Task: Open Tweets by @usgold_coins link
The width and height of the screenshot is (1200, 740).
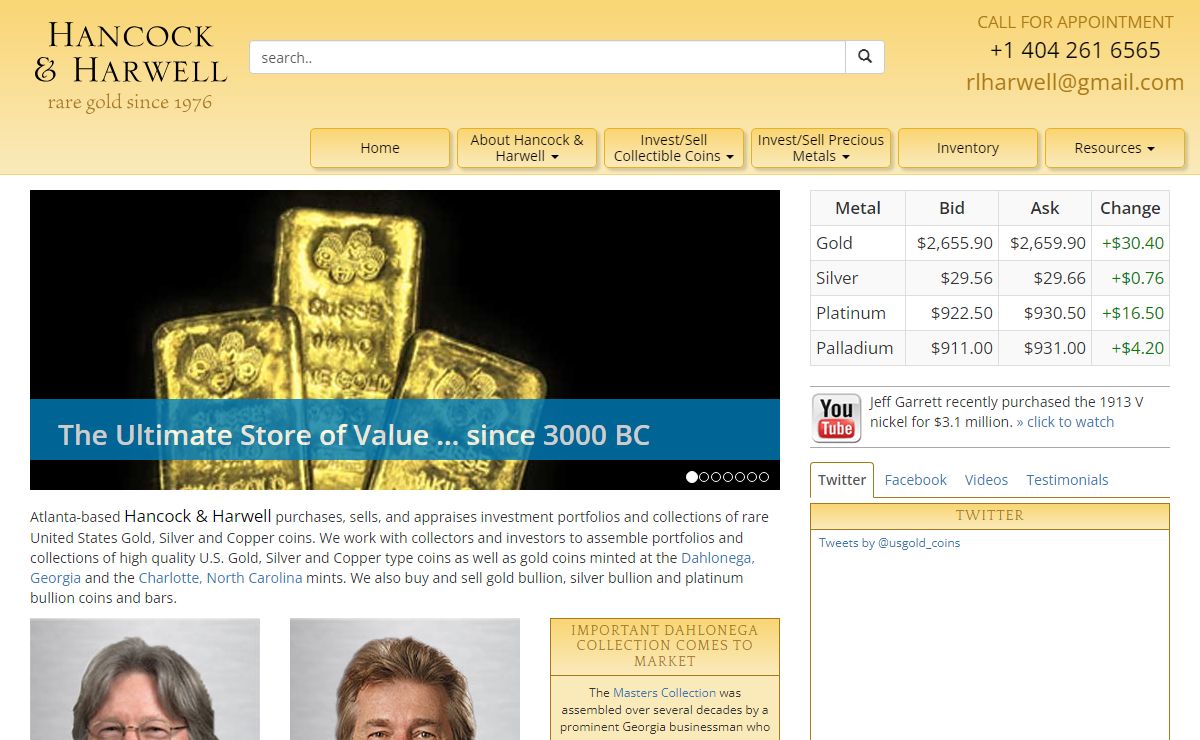Action: point(889,543)
